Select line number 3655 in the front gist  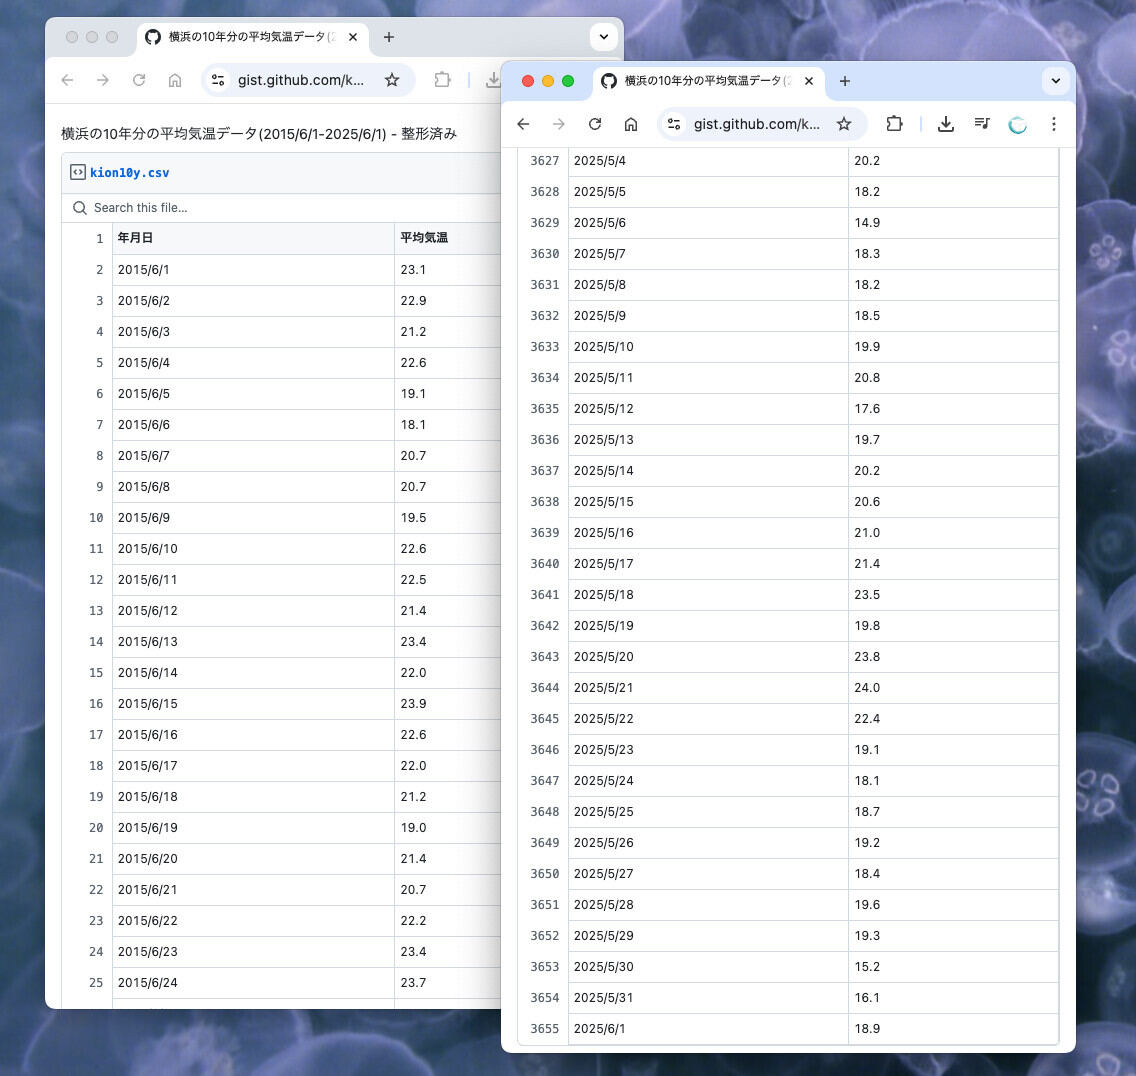click(544, 1029)
